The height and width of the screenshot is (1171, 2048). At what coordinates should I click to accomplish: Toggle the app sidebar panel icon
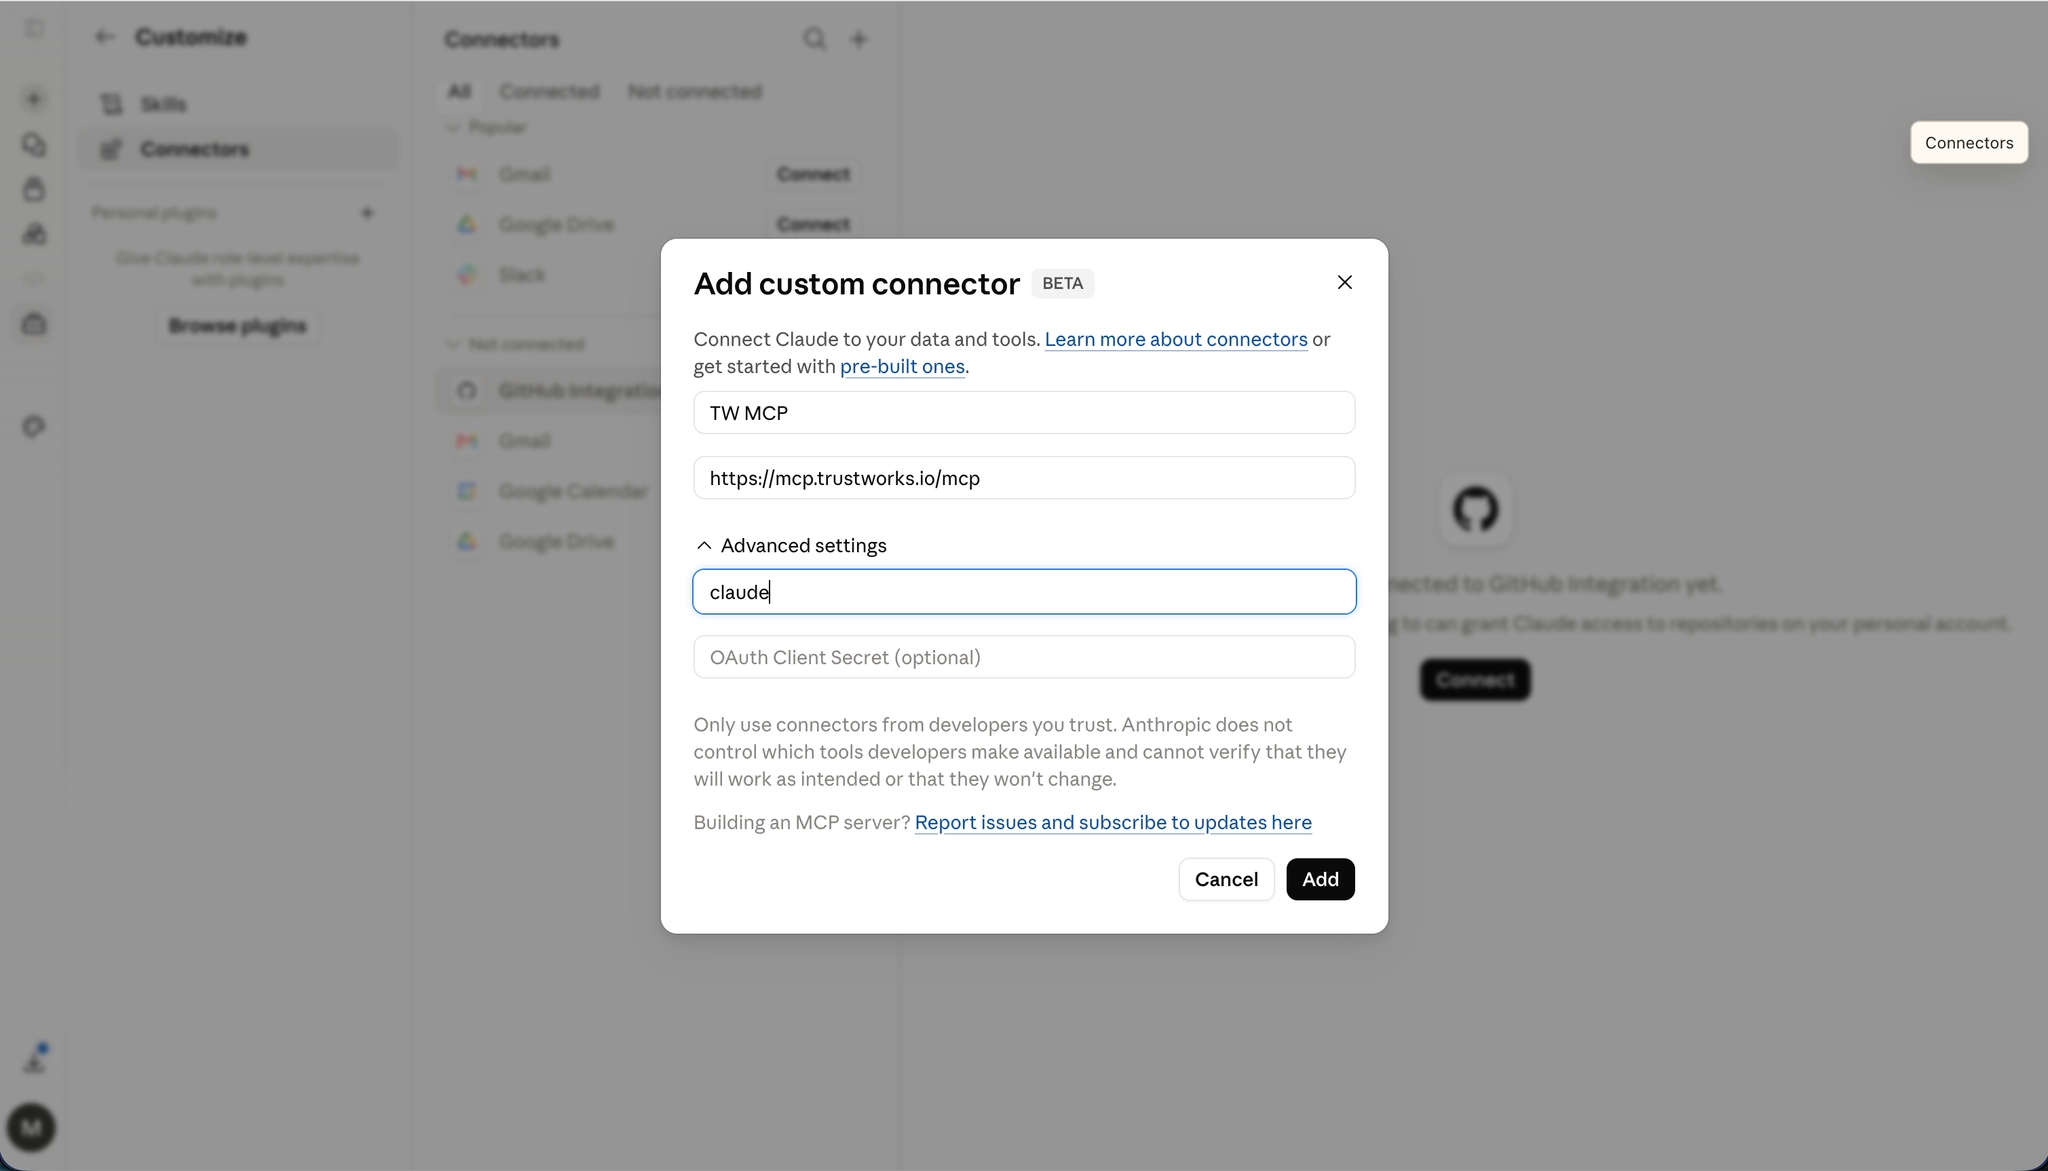(x=34, y=29)
